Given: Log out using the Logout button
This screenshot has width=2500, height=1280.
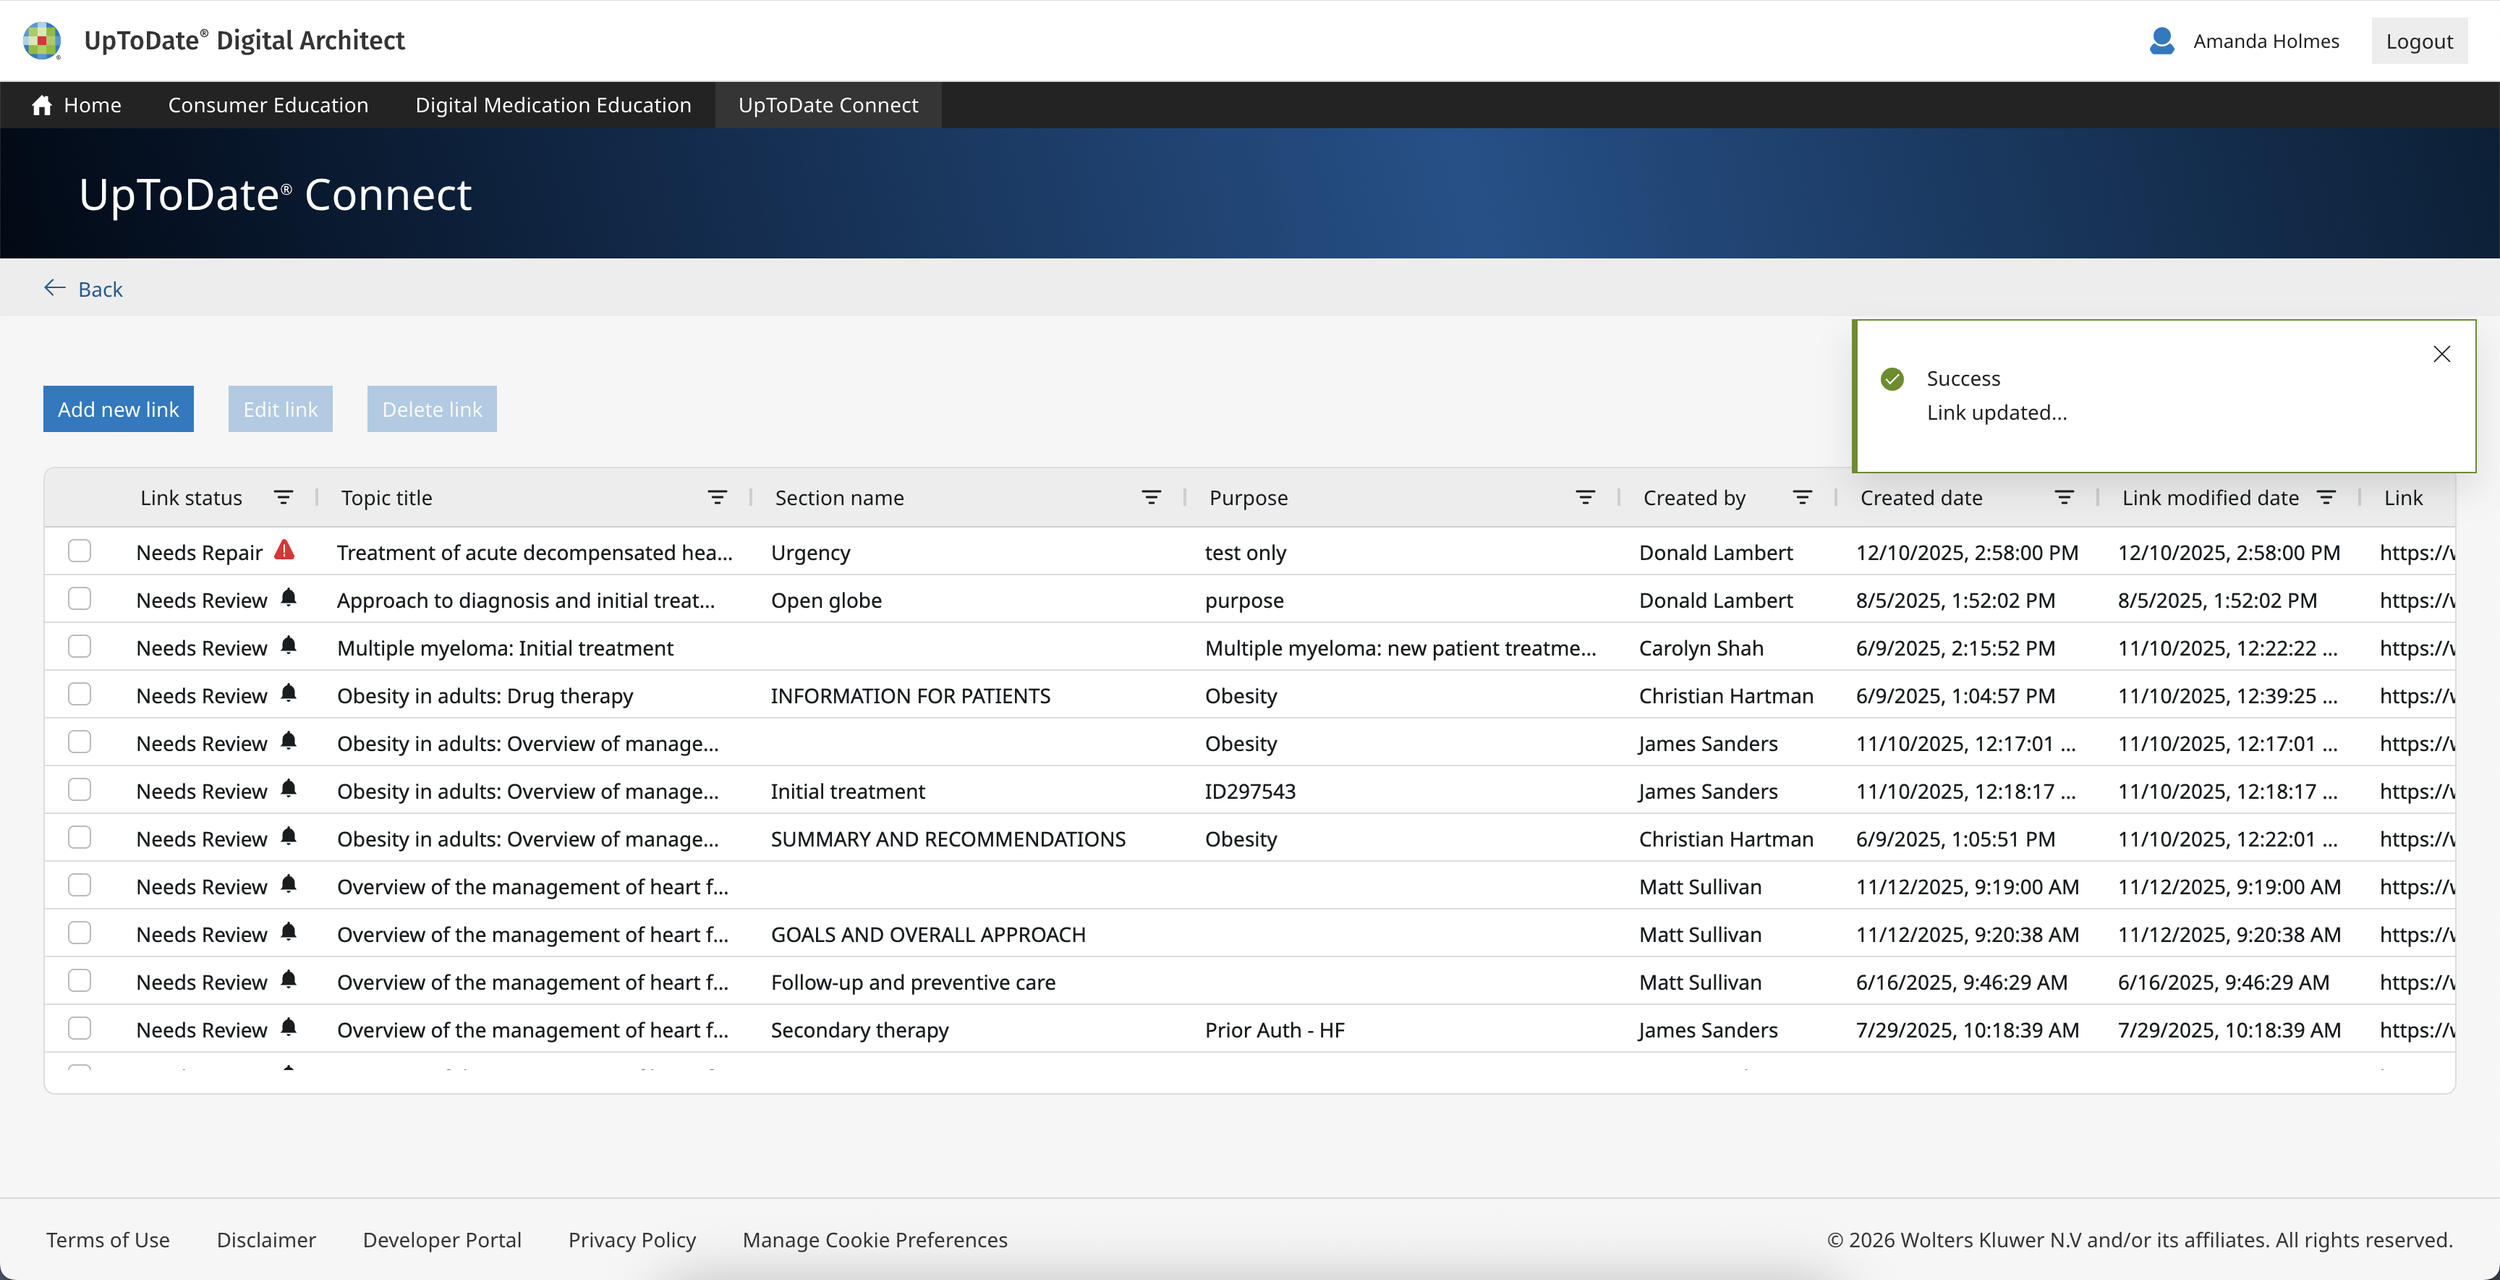Looking at the screenshot, I should click(x=2419, y=41).
